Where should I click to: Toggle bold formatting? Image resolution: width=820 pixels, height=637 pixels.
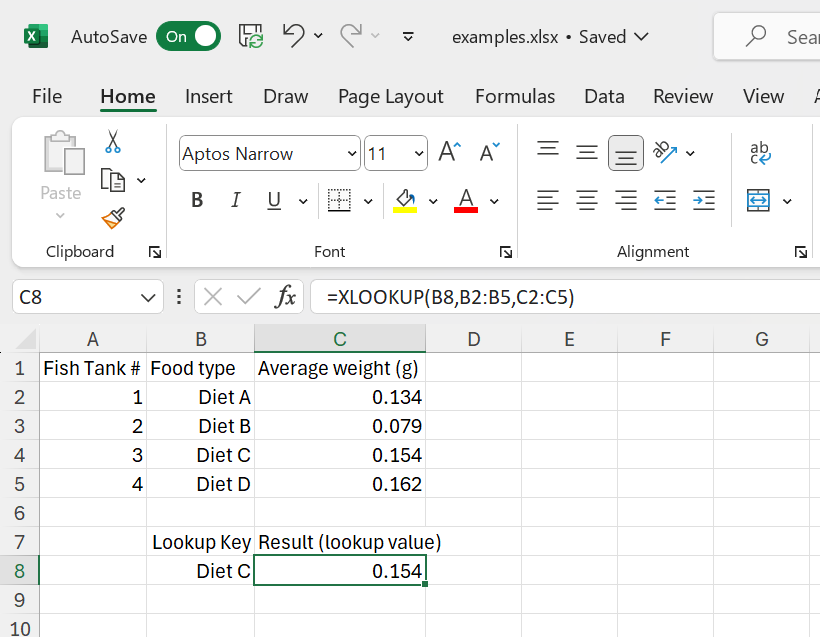(196, 199)
